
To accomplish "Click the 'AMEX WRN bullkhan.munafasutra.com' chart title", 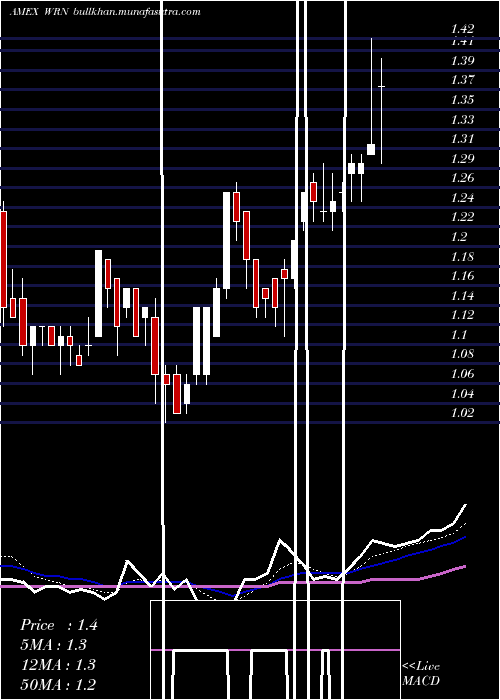I will (x=105, y=12).
